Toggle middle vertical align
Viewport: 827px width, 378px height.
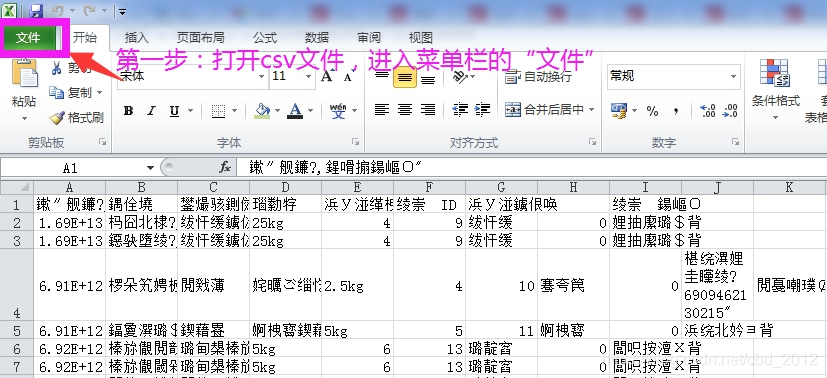[405, 78]
